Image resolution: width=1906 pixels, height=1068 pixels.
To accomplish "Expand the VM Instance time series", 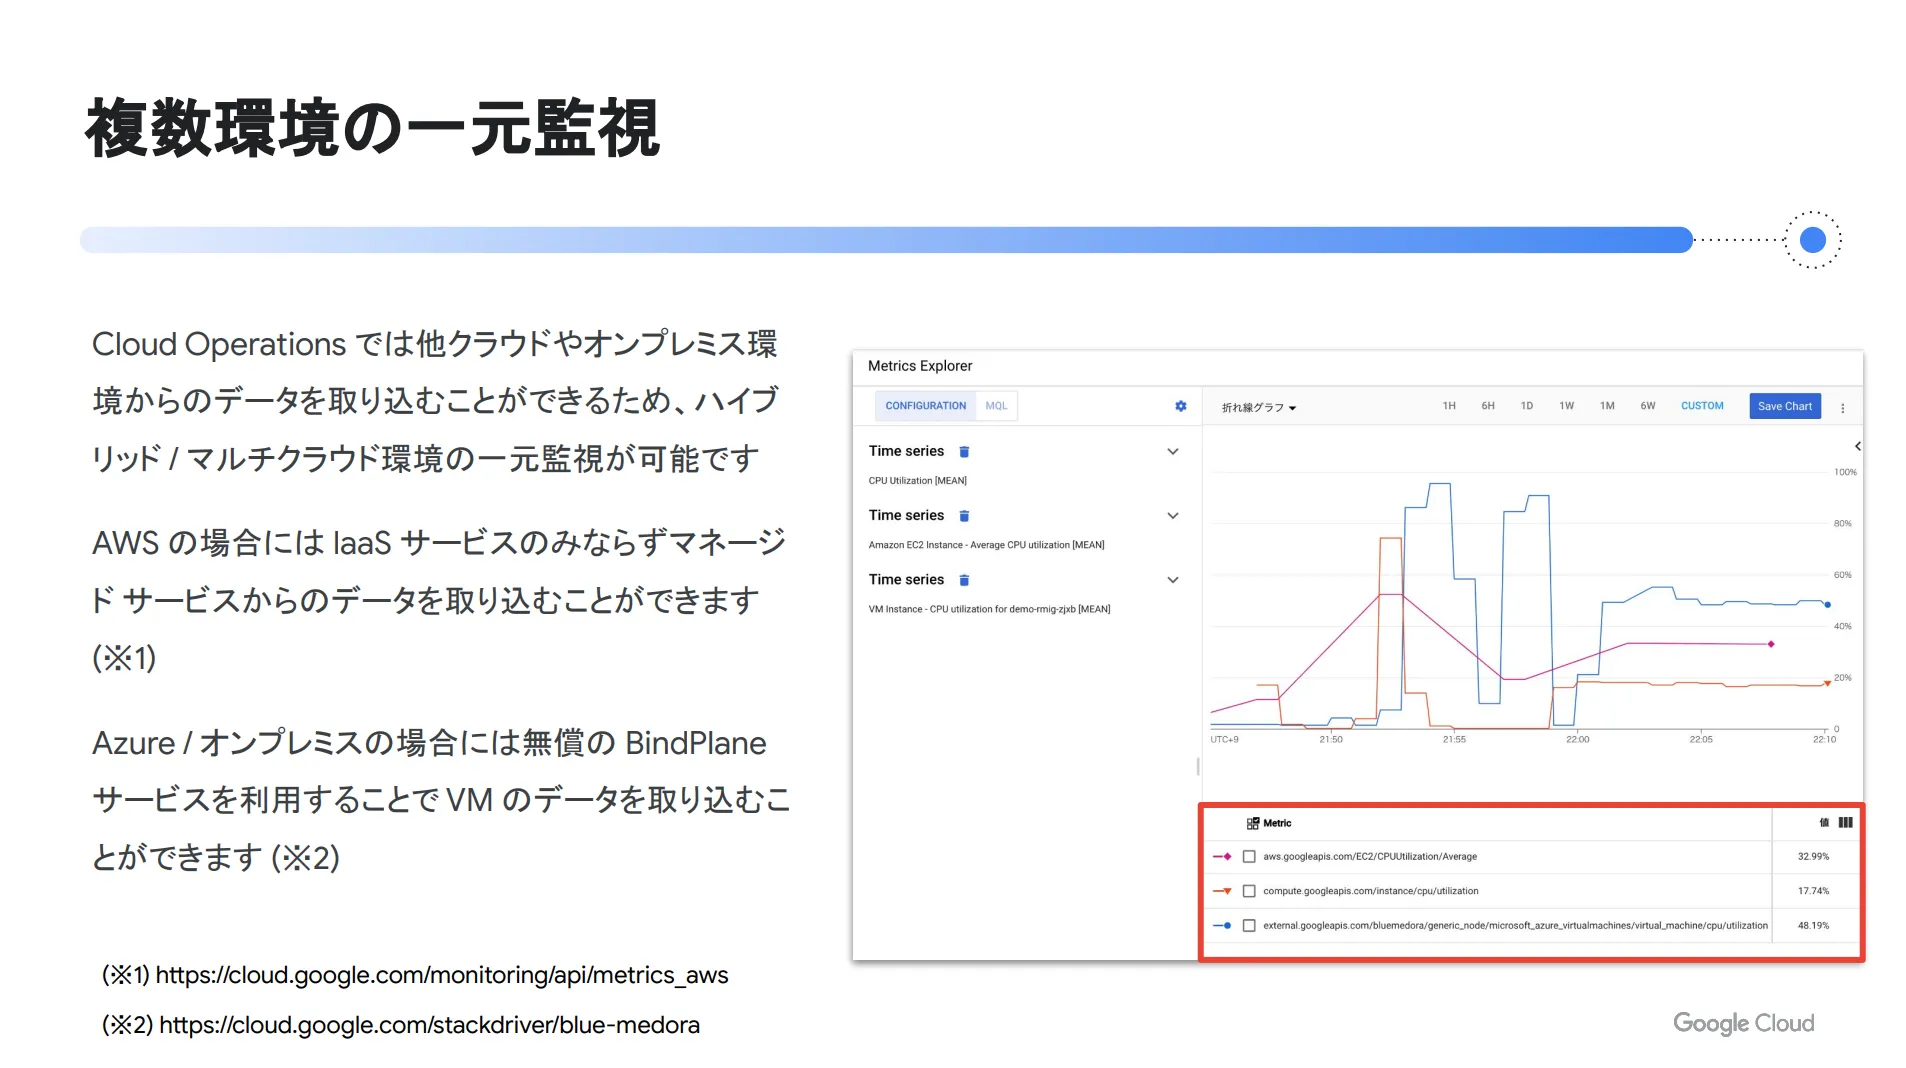I will pyautogui.click(x=1173, y=580).
